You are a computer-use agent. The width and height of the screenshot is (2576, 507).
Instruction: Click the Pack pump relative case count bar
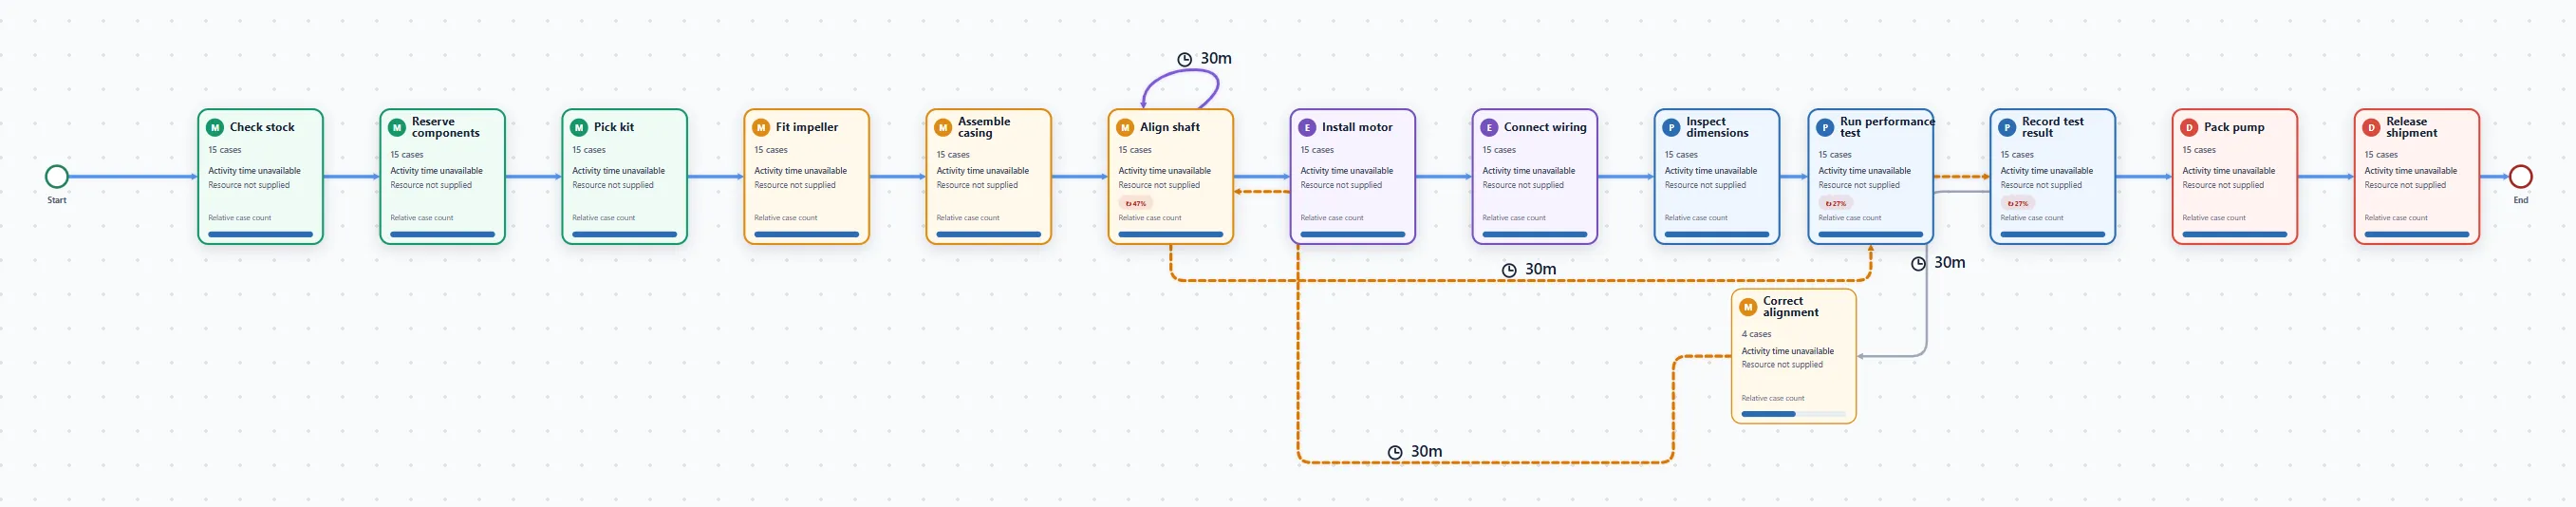[2234, 235]
